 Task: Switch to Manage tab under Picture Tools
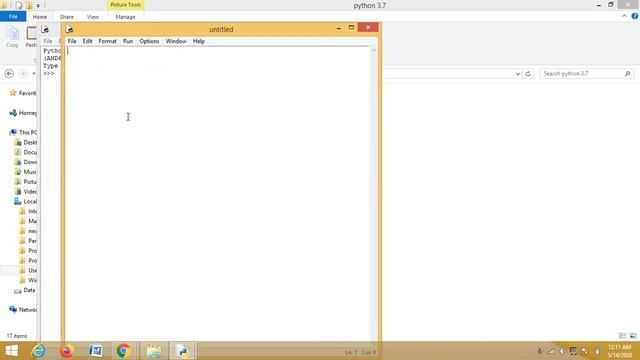(125, 17)
